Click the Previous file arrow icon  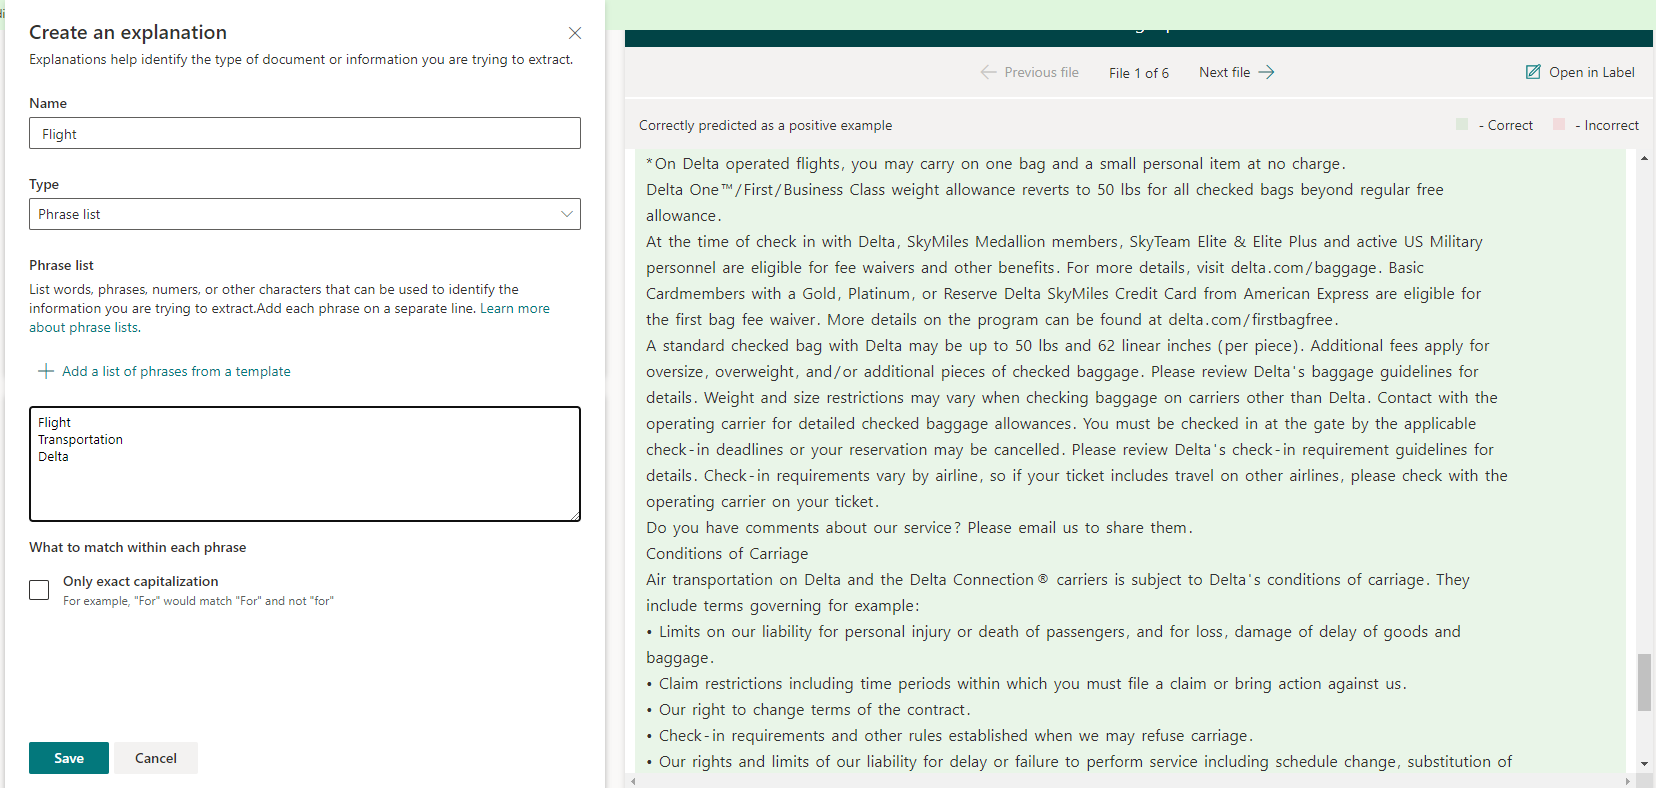tap(988, 72)
